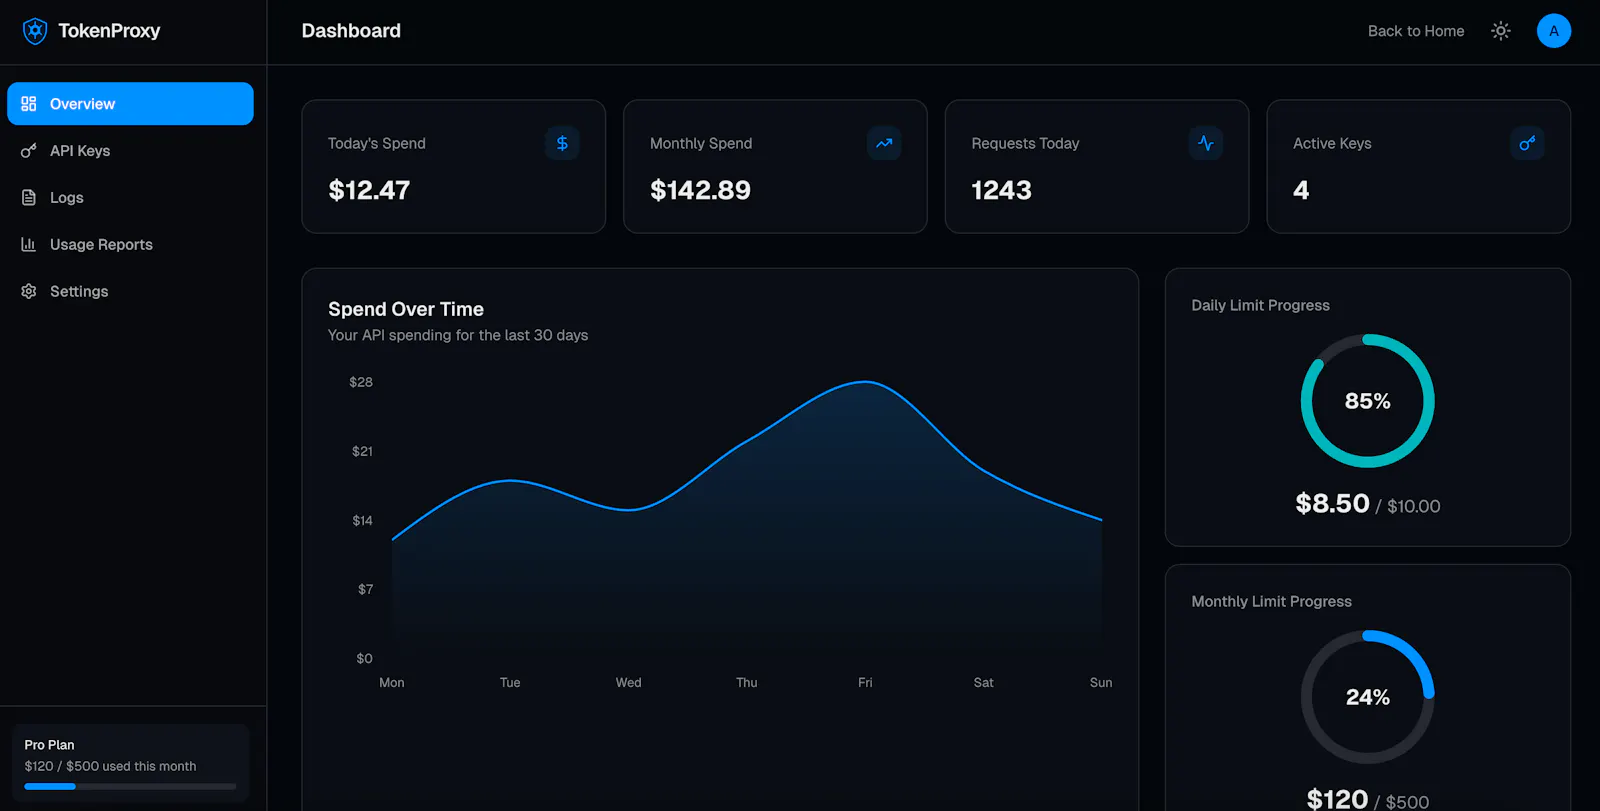Click the Active Keys card title
Image resolution: width=1600 pixels, height=811 pixels.
pyautogui.click(x=1332, y=143)
